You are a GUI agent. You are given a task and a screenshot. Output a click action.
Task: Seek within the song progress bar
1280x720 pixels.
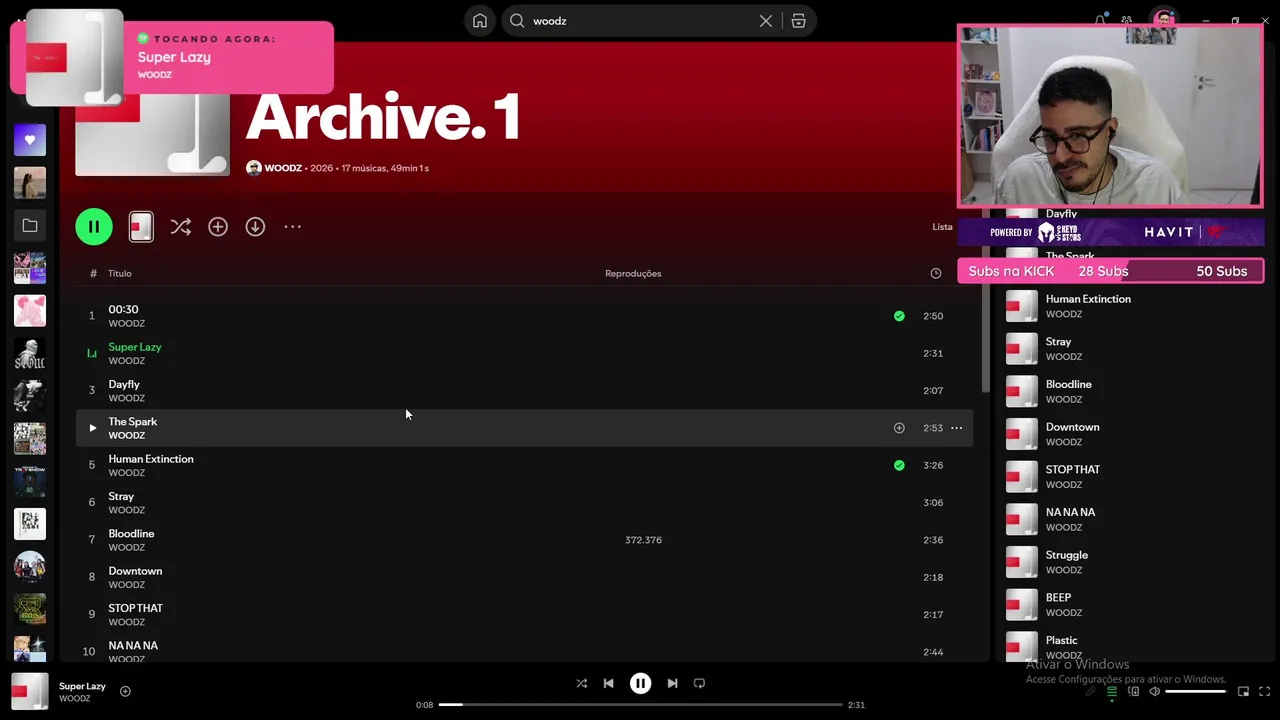(x=640, y=705)
